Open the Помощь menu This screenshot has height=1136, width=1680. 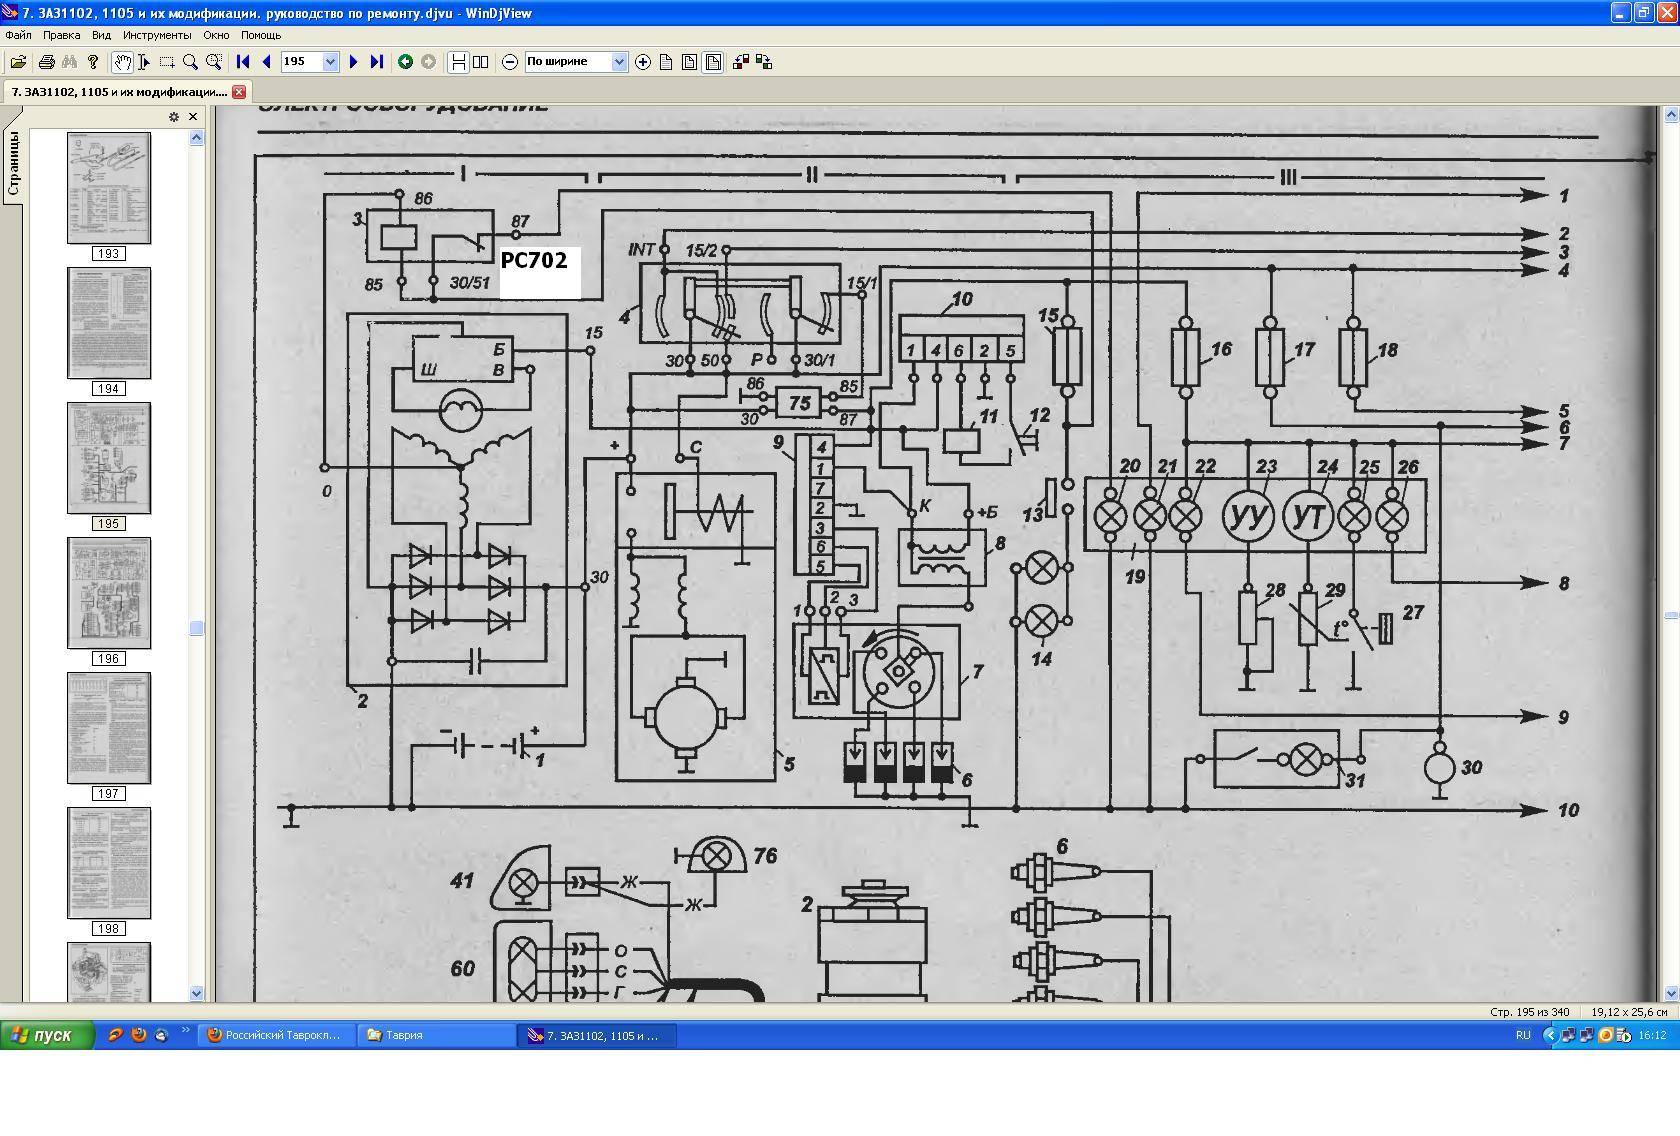coord(261,35)
